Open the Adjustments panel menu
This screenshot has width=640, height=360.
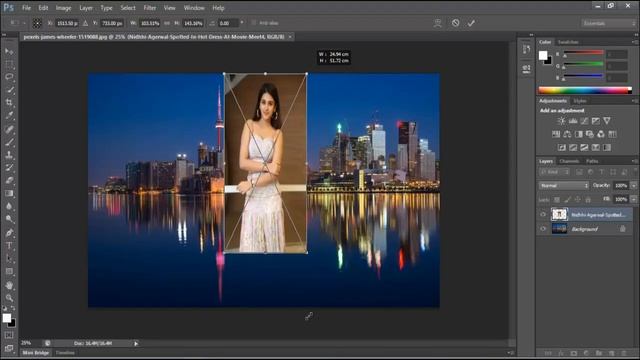click(634, 101)
